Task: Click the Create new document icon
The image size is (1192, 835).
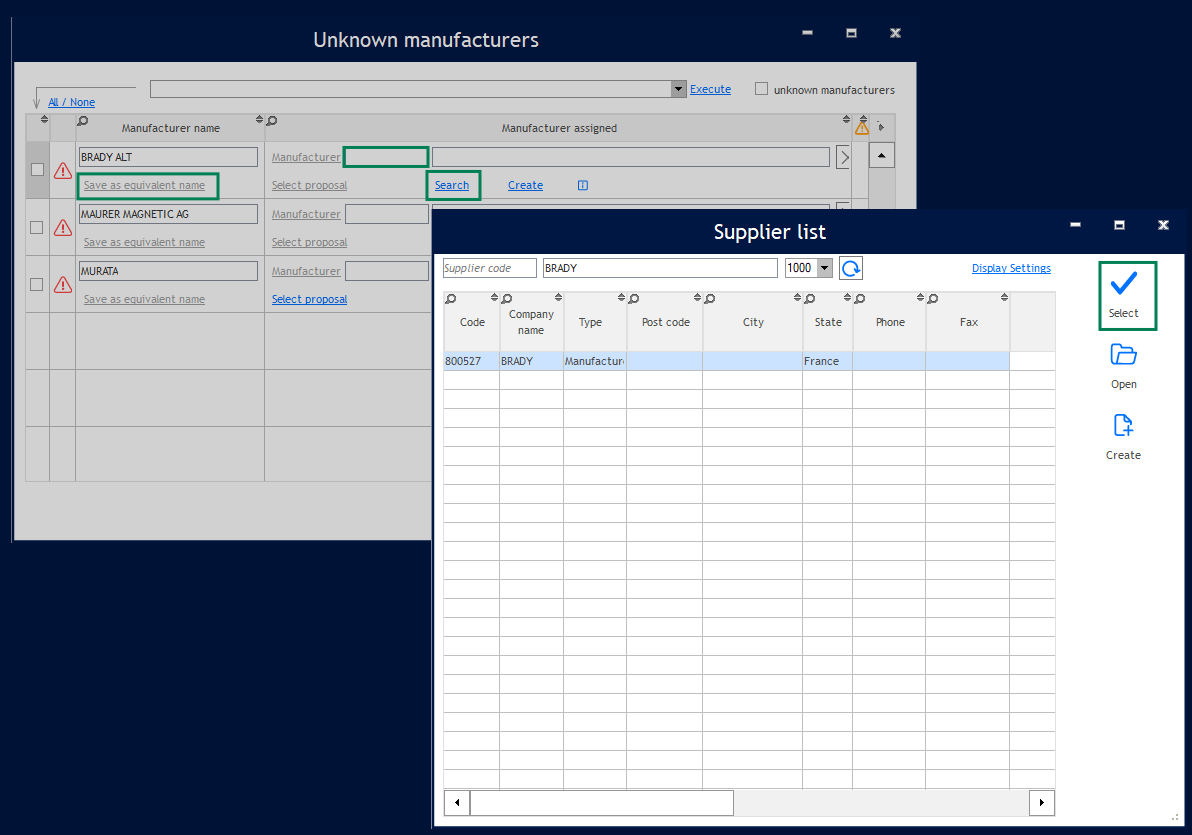Action: coord(1123,426)
